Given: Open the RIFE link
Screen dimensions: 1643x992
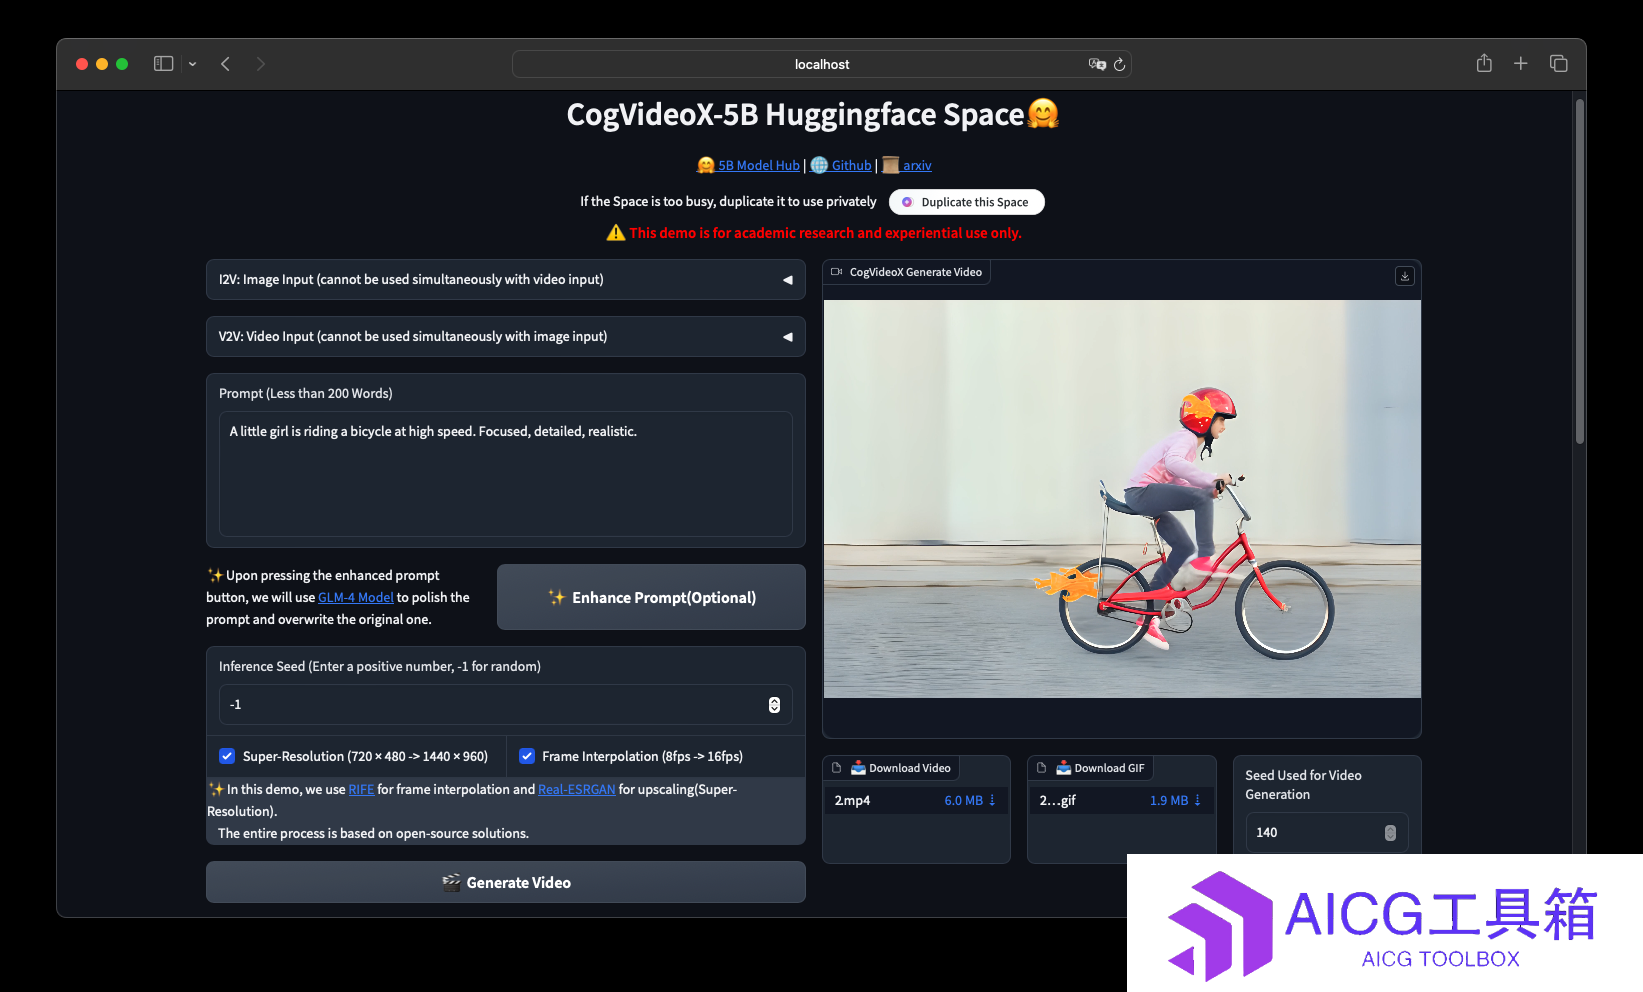Looking at the screenshot, I should point(361,790).
